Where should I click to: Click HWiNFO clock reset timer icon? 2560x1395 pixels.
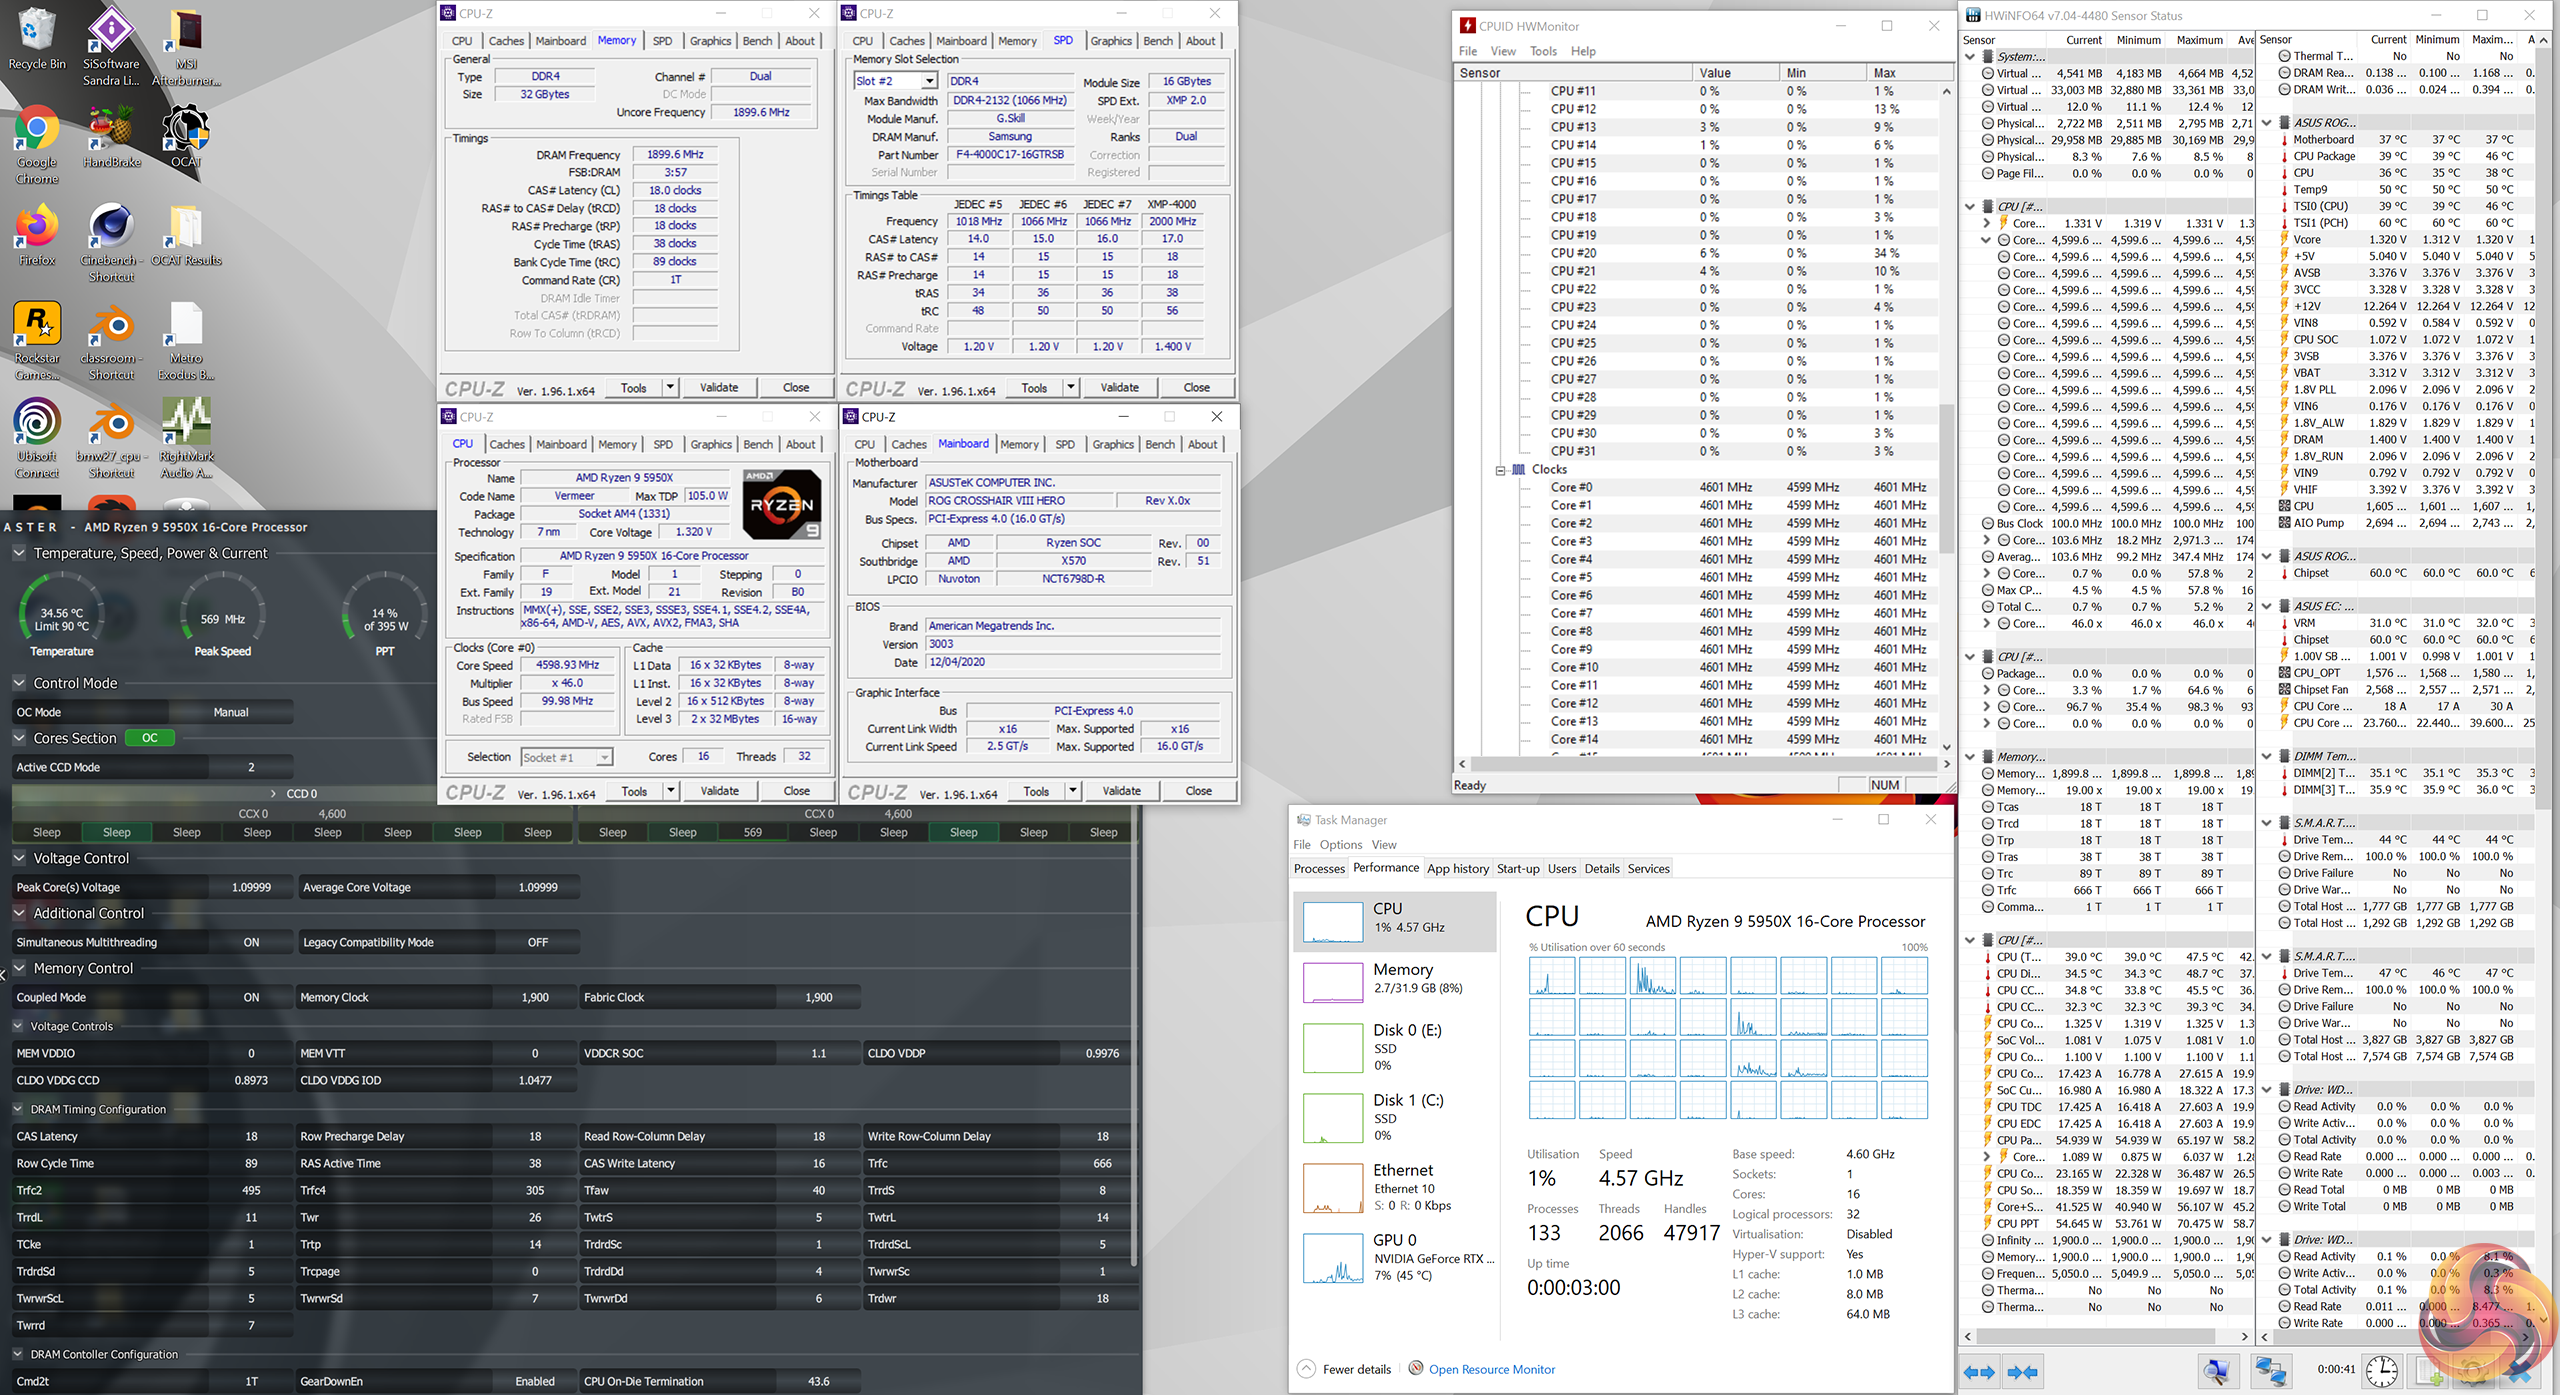2381,1371
